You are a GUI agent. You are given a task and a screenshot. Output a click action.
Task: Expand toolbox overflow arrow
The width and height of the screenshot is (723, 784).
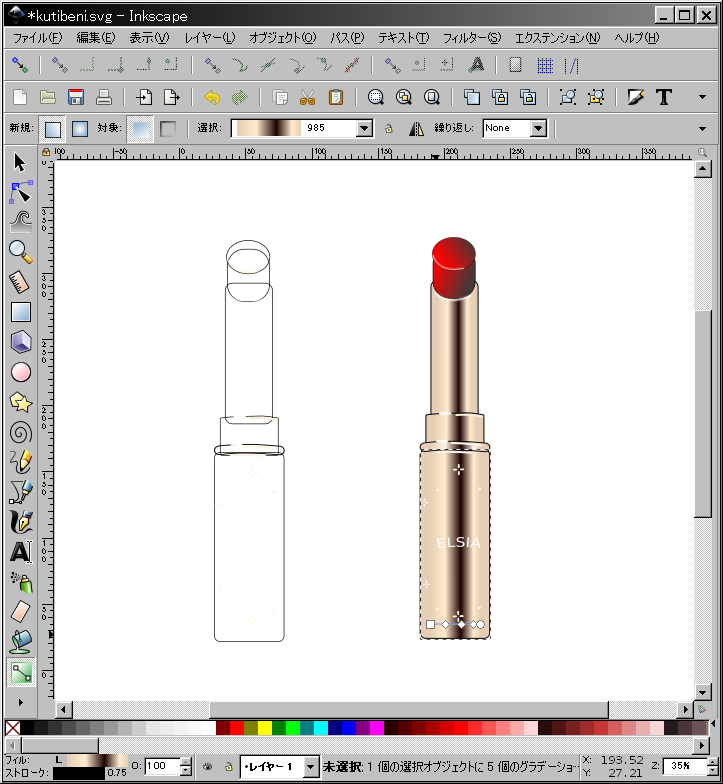point(20,702)
